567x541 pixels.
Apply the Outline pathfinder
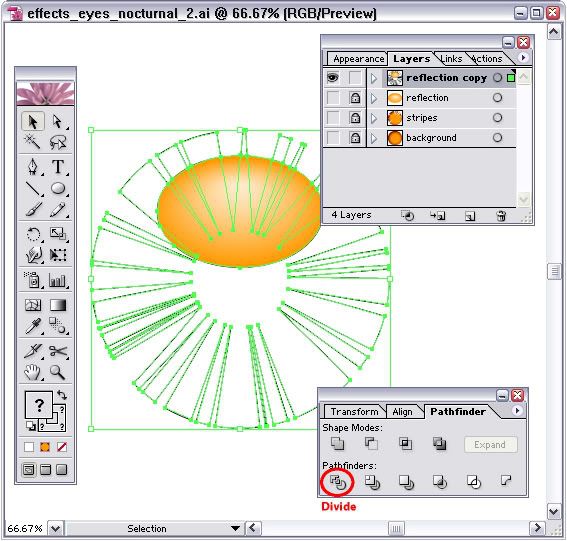point(473,482)
